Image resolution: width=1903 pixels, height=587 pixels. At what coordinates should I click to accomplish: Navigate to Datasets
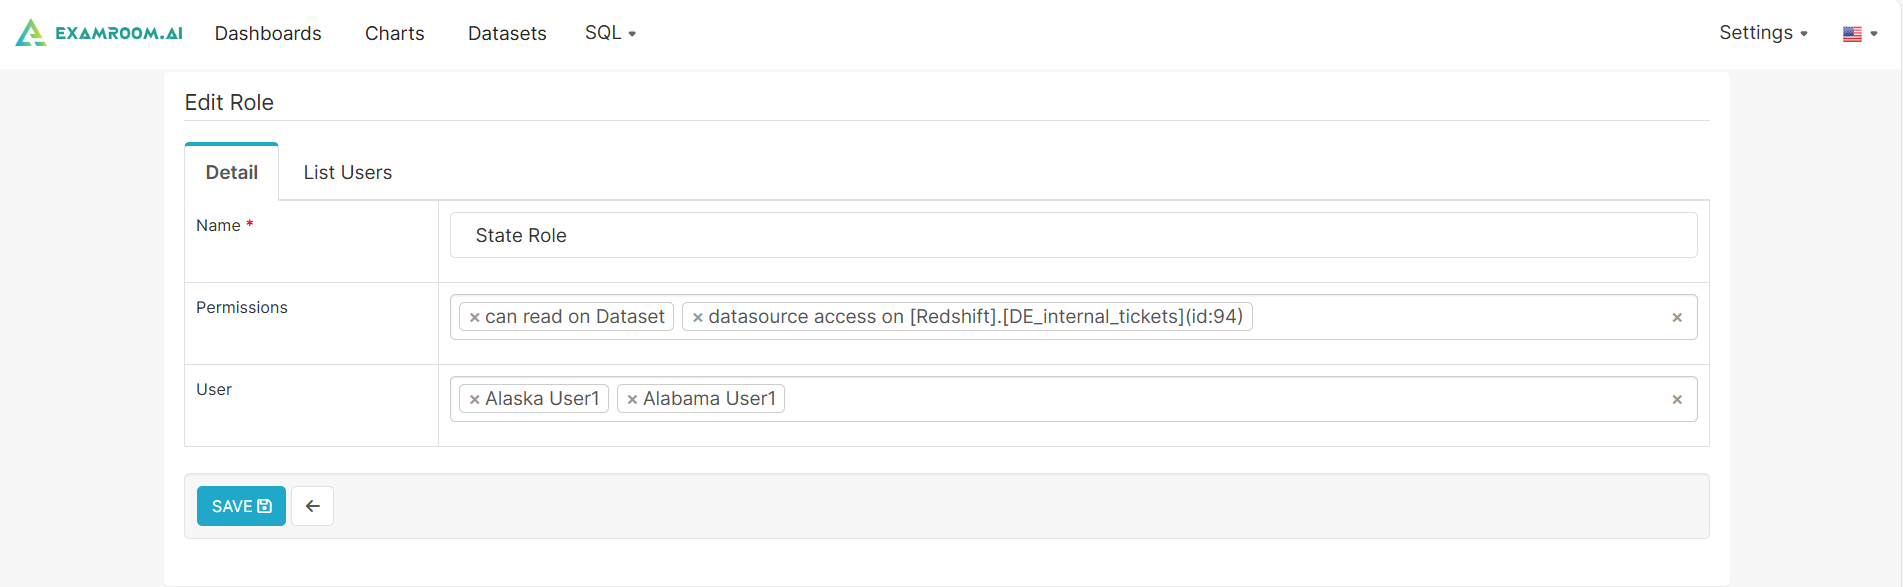(x=507, y=33)
